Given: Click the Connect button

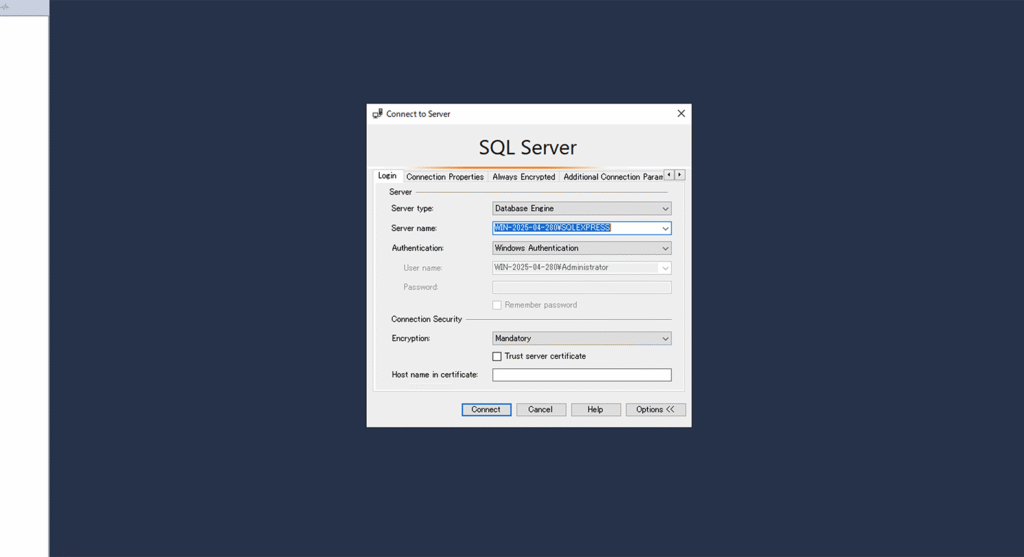Looking at the screenshot, I should click(x=486, y=409).
